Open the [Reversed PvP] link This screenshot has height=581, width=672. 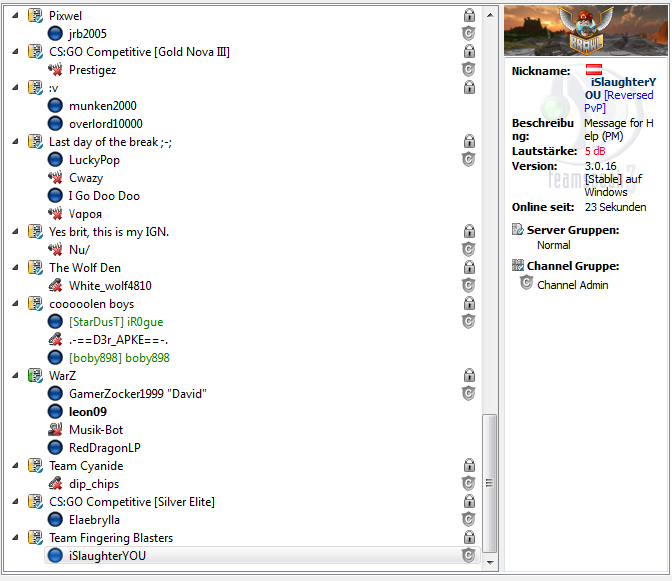[619, 102]
